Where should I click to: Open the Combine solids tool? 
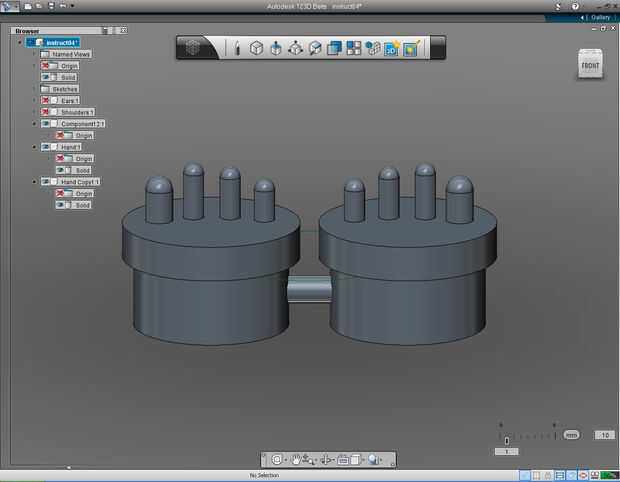(335, 47)
